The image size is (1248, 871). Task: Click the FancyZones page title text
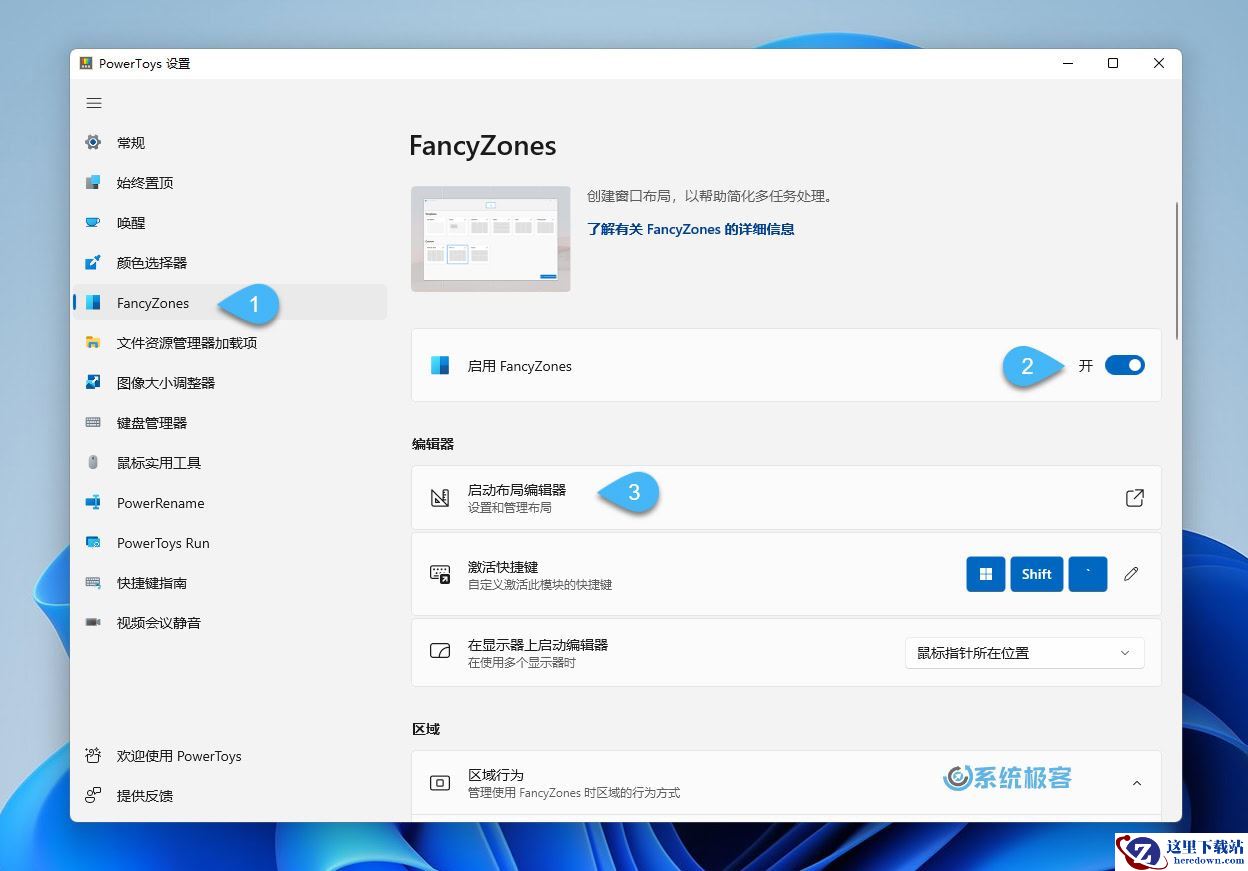pyautogui.click(x=483, y=146)
